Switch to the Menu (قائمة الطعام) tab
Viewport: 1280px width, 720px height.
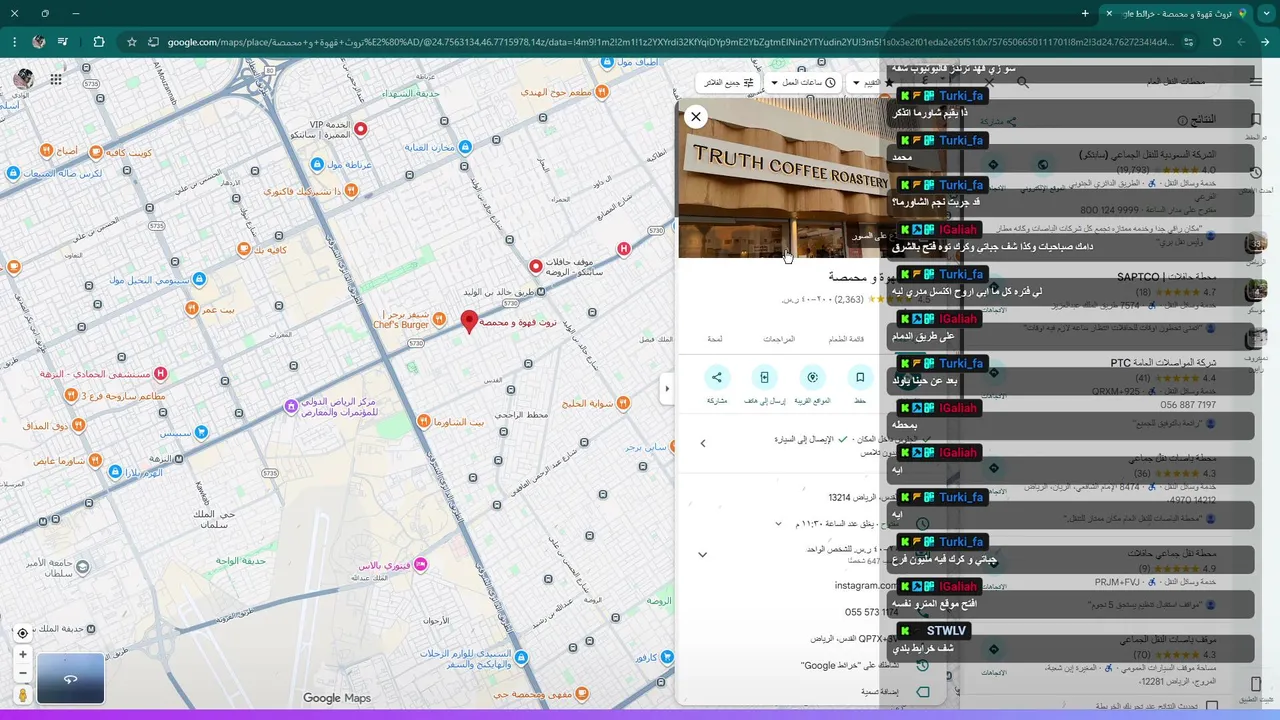point(846,339)
